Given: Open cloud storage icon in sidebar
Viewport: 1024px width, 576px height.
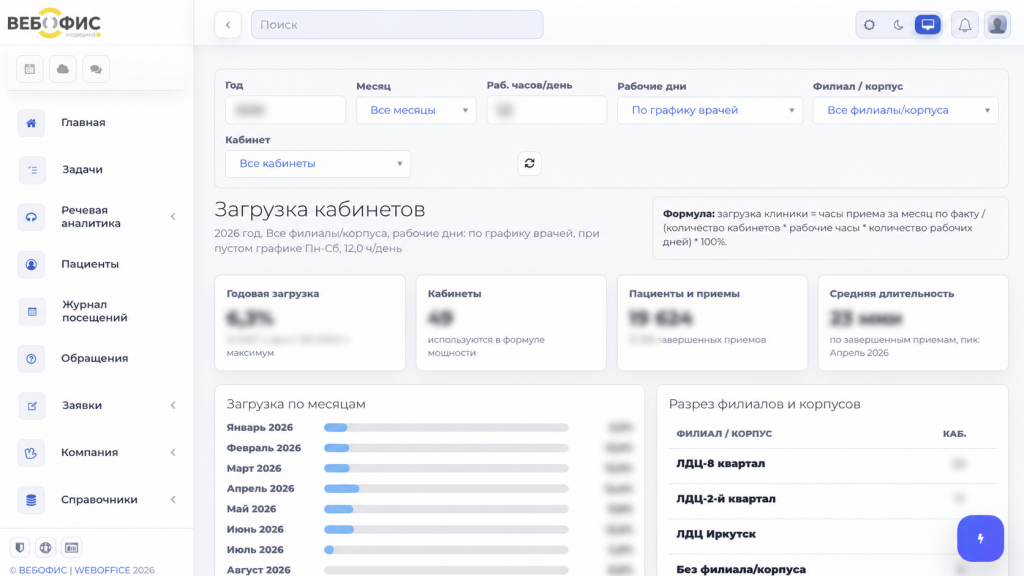Looking at the screenshot, I should tap(63, 69).
